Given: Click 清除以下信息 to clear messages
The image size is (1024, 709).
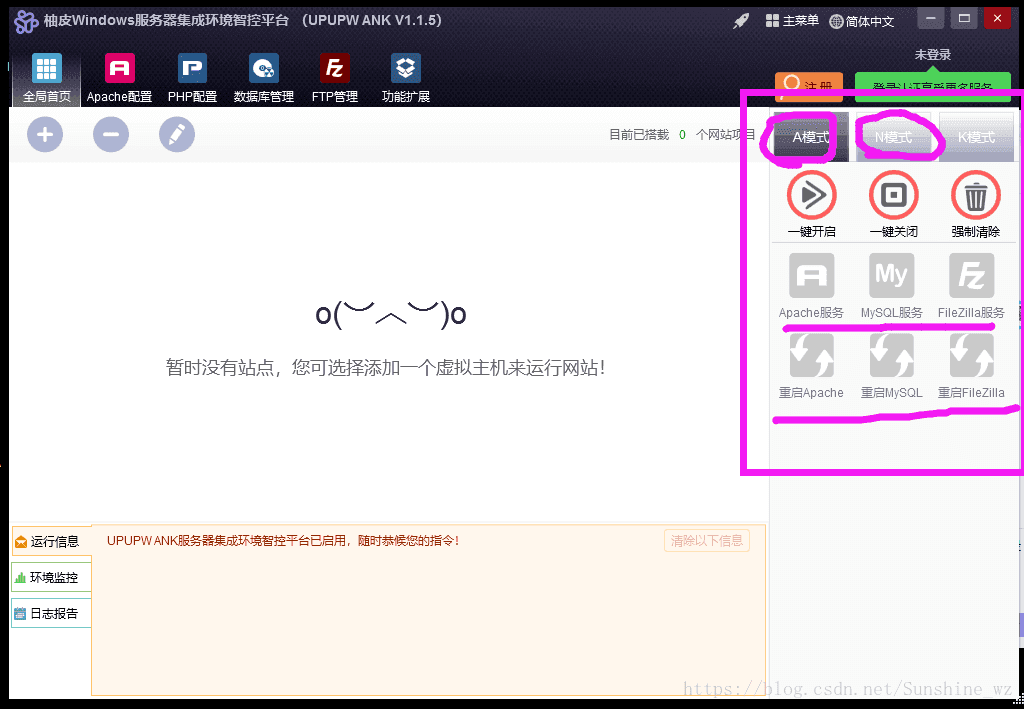Looking at the screenshot, I should (707, 541).
